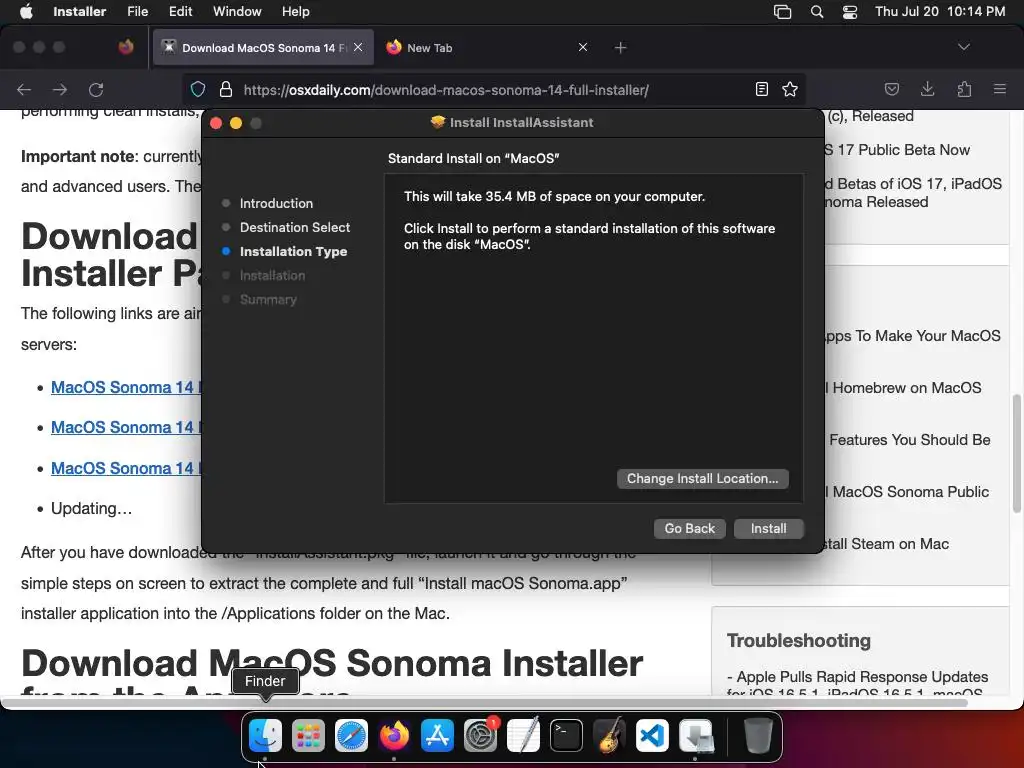Open the Edit menu
1024x768 pixels.
tap(180, 11)
